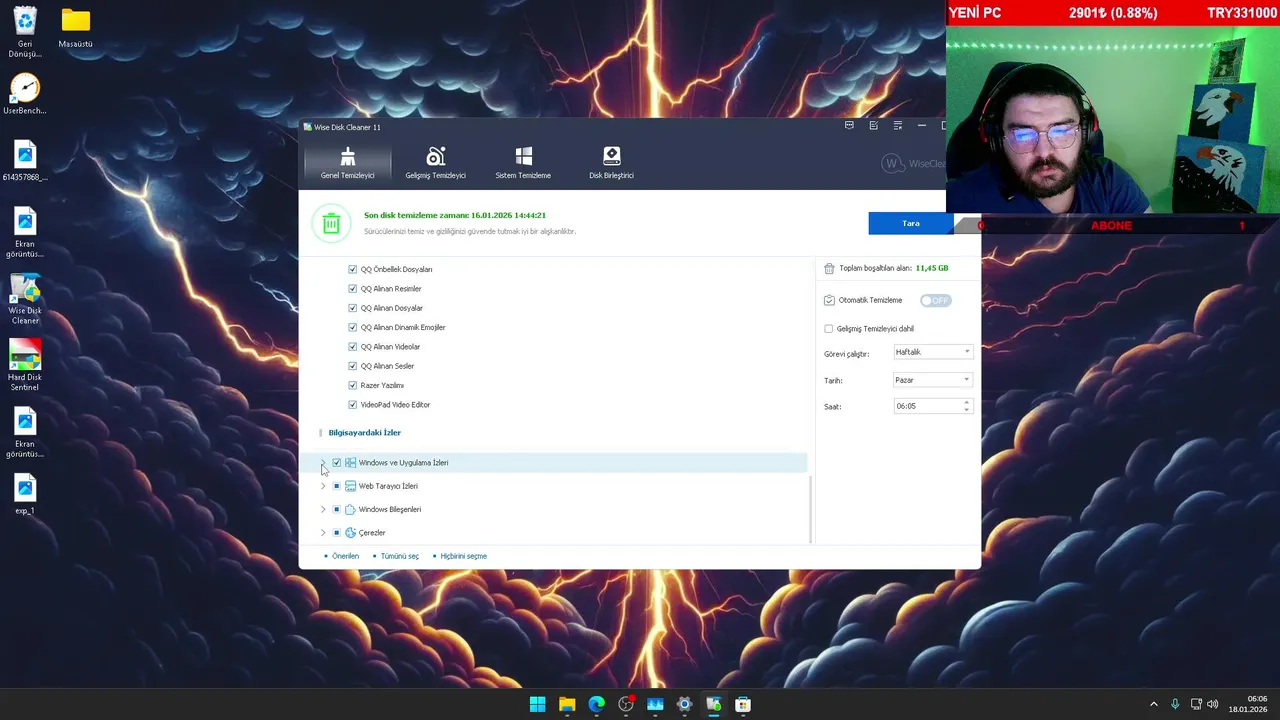The image size is (1280, 720).
Task: Open Wise Disk Cleaner desktop shortcut
Action: click(25, 299)
